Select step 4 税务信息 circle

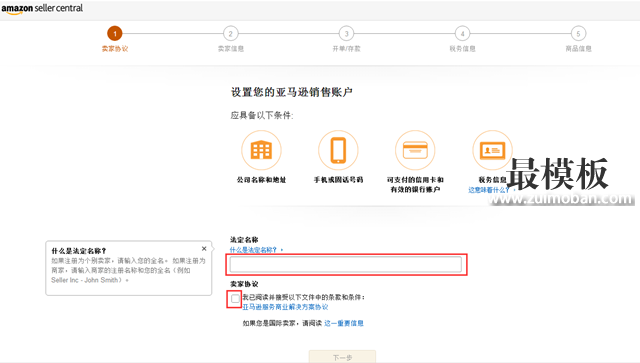point(462,33)
